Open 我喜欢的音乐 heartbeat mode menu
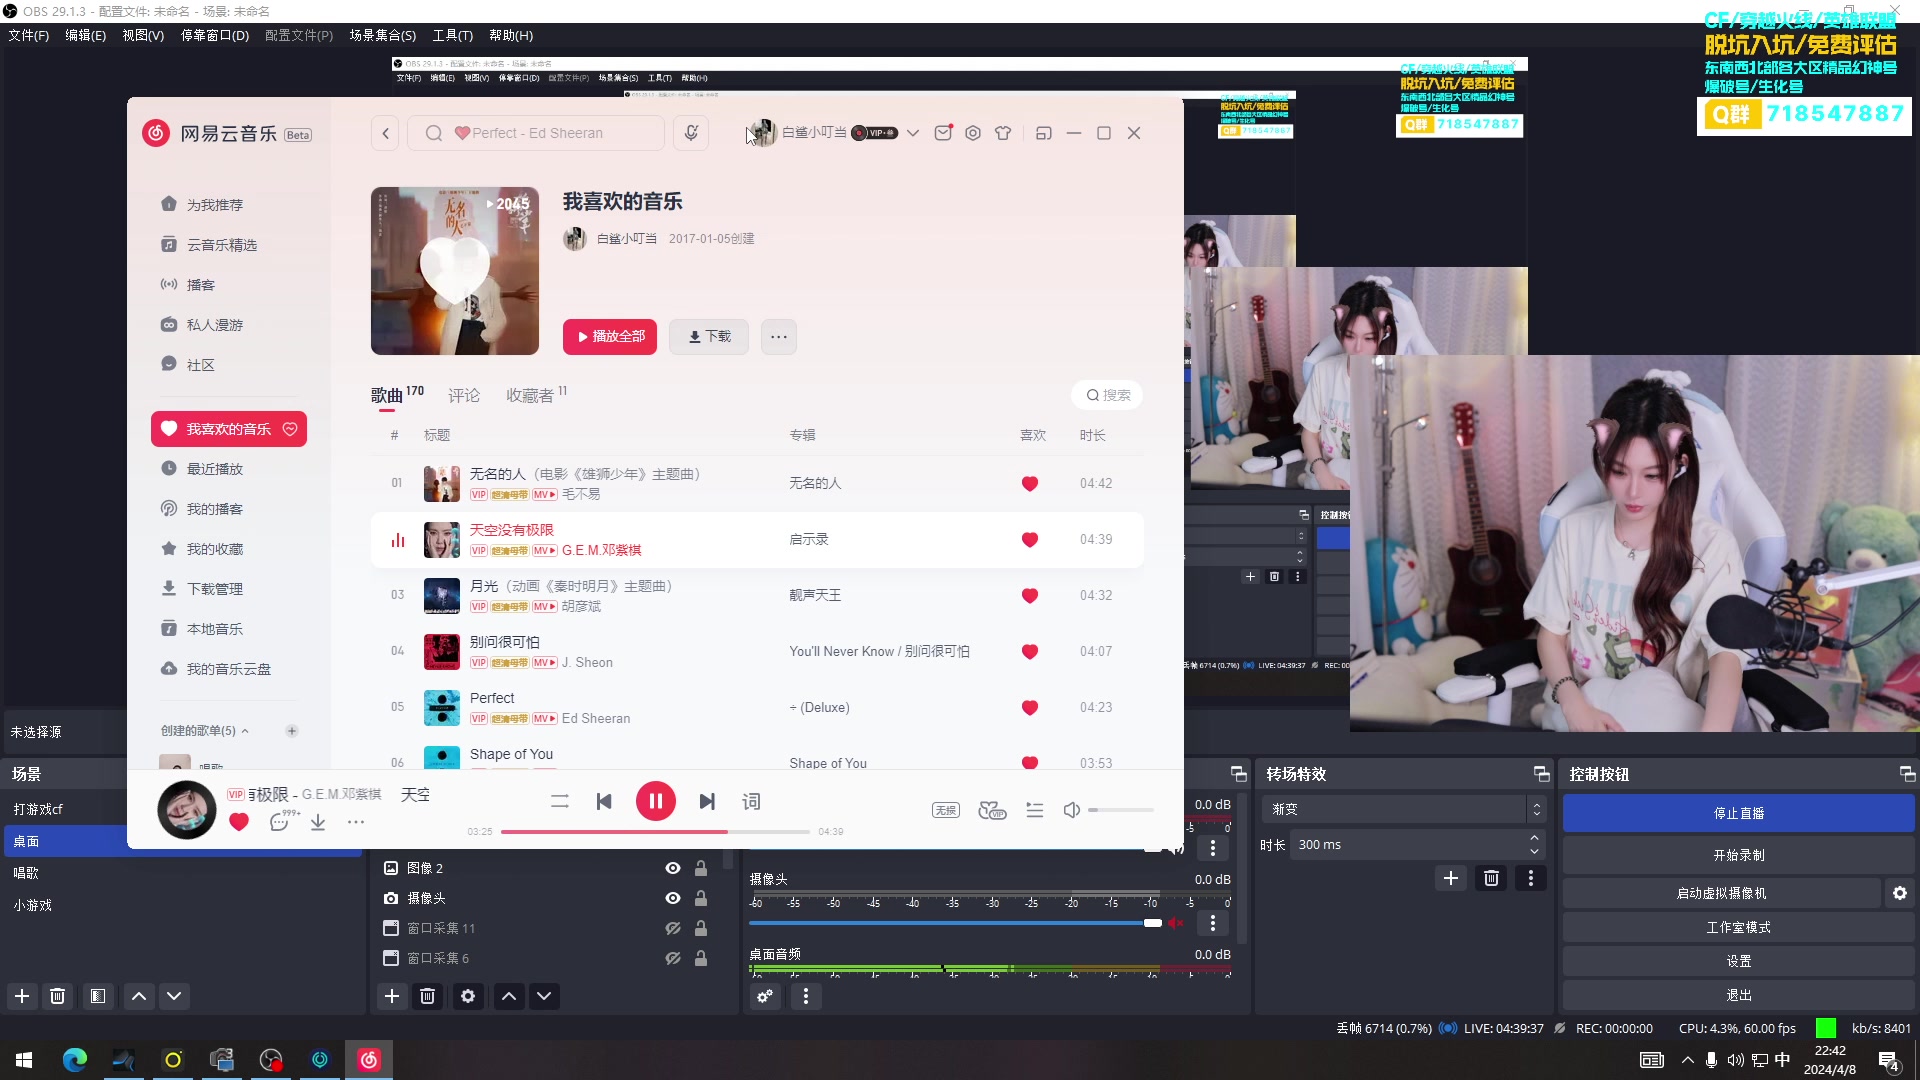 [290, 429]
